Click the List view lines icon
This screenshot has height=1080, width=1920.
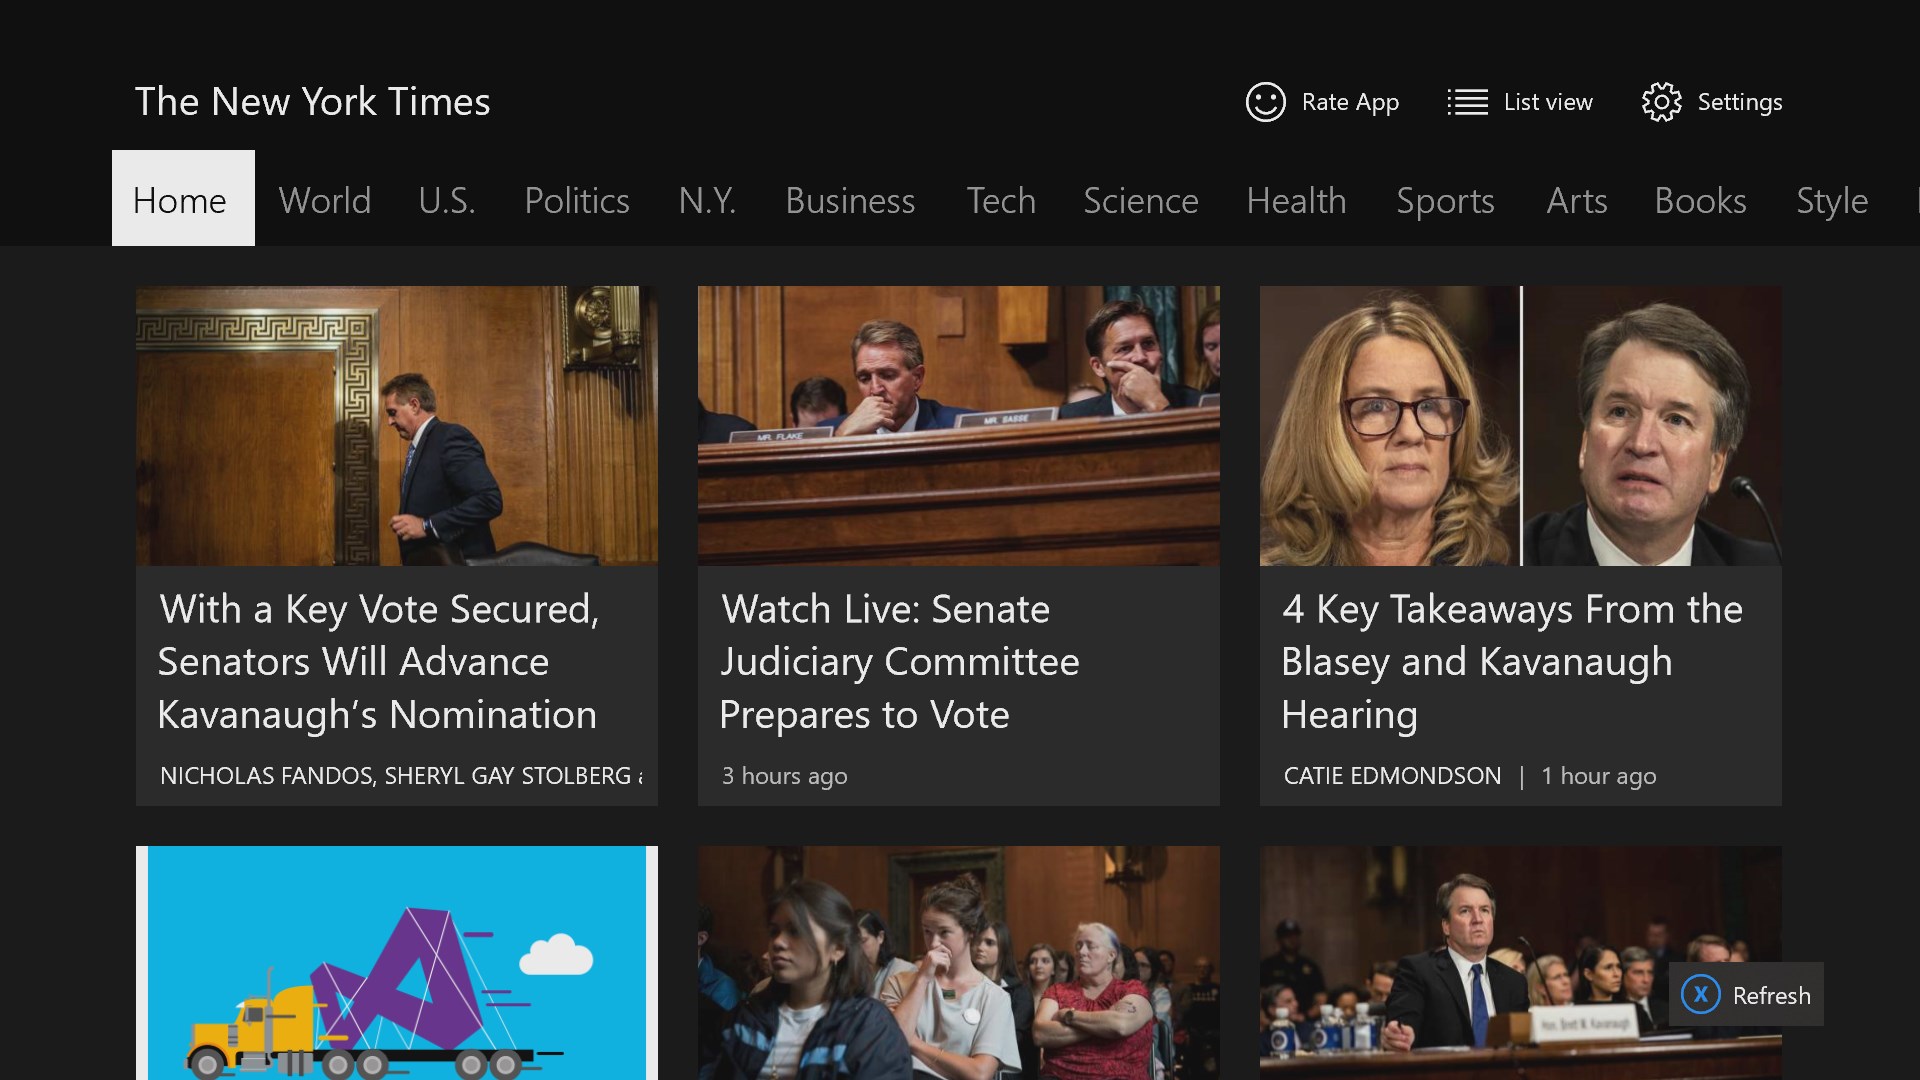(x=1467, y=102)
